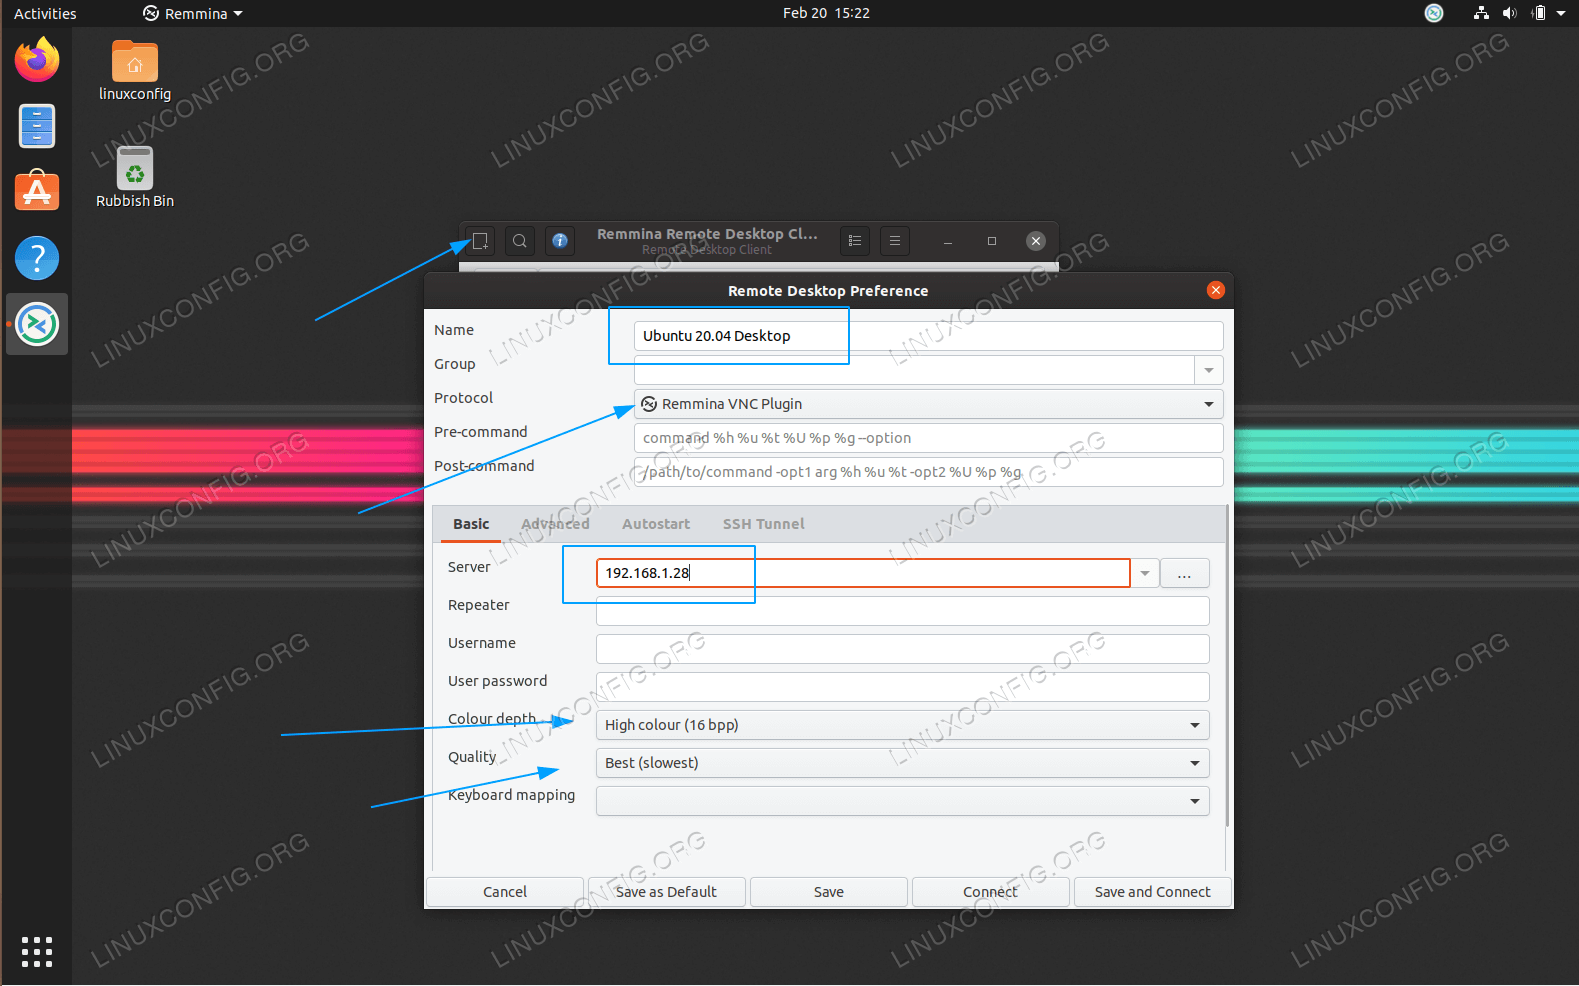The width and height of the screenshot is (1579, 986).
Task: Open Help icon in the dock
Action: click(x=37, y=258)
